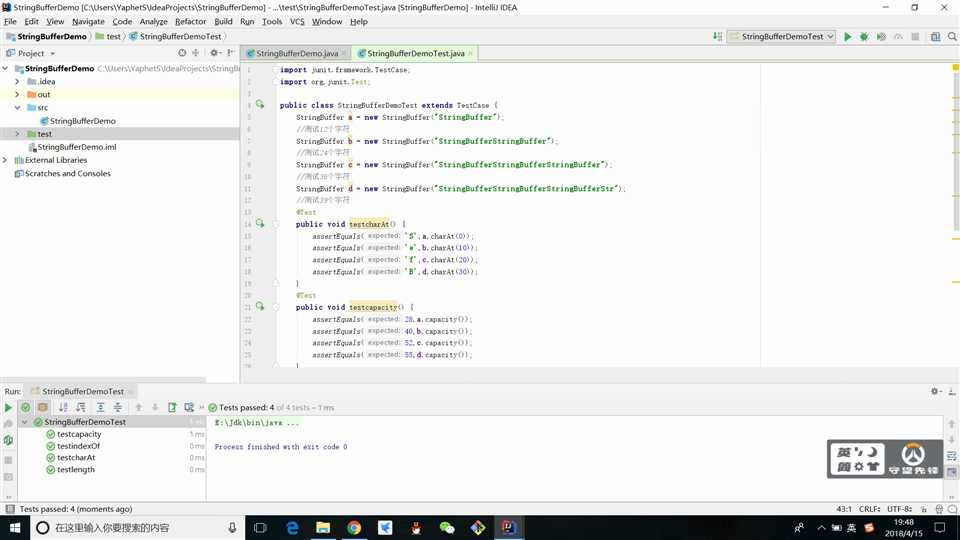Click UTF-8 encoding in status bar
Viewport: 960px width, 540px height.
click(x=899, y=509)
